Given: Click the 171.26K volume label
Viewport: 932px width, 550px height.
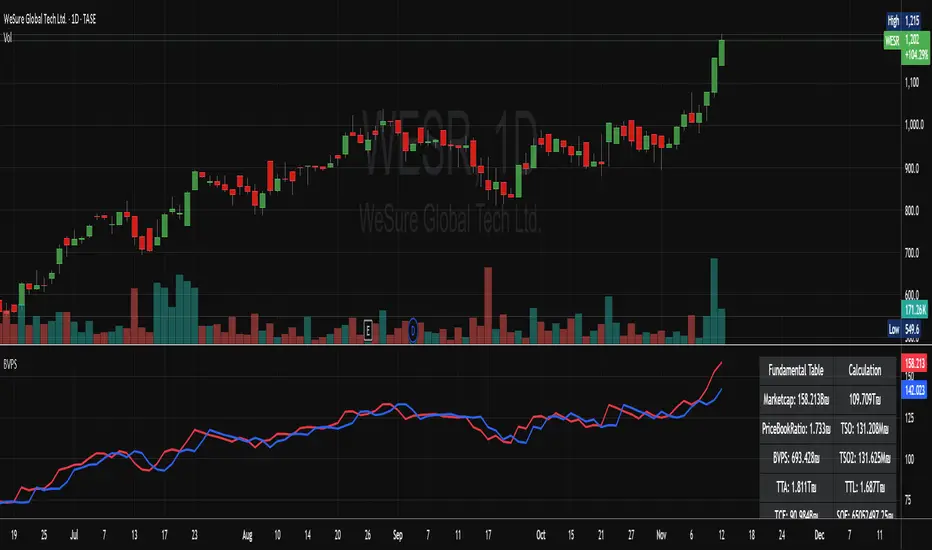Looking at the screenshot, I should (x=915, y=309).
